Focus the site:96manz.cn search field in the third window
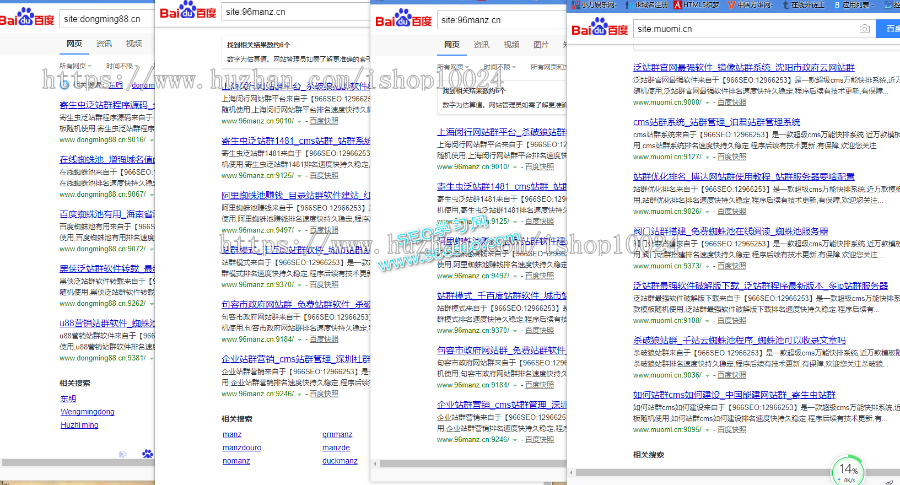This screenshot has height=485, width=900. point(502,20)
